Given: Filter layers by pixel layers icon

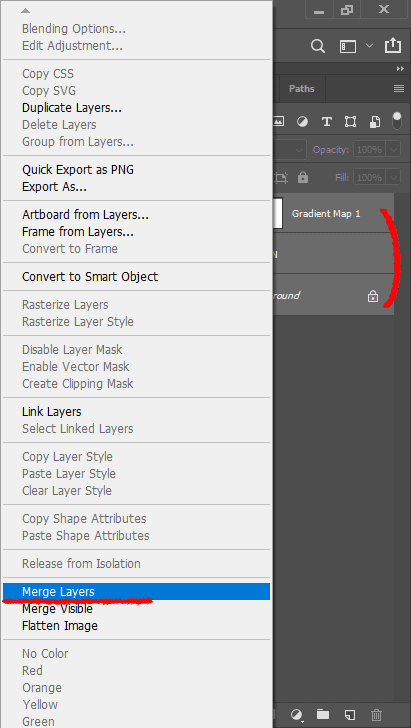Looking at the screenshot, I should point(278,122).
